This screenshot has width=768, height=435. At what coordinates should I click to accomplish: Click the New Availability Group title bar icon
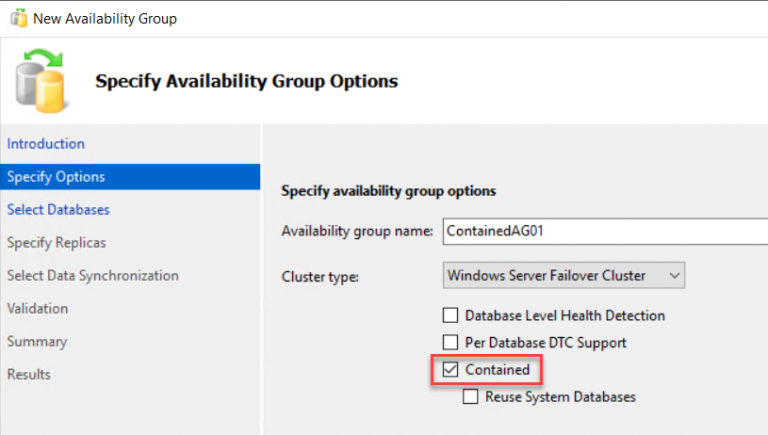click(x=17, y=18)
